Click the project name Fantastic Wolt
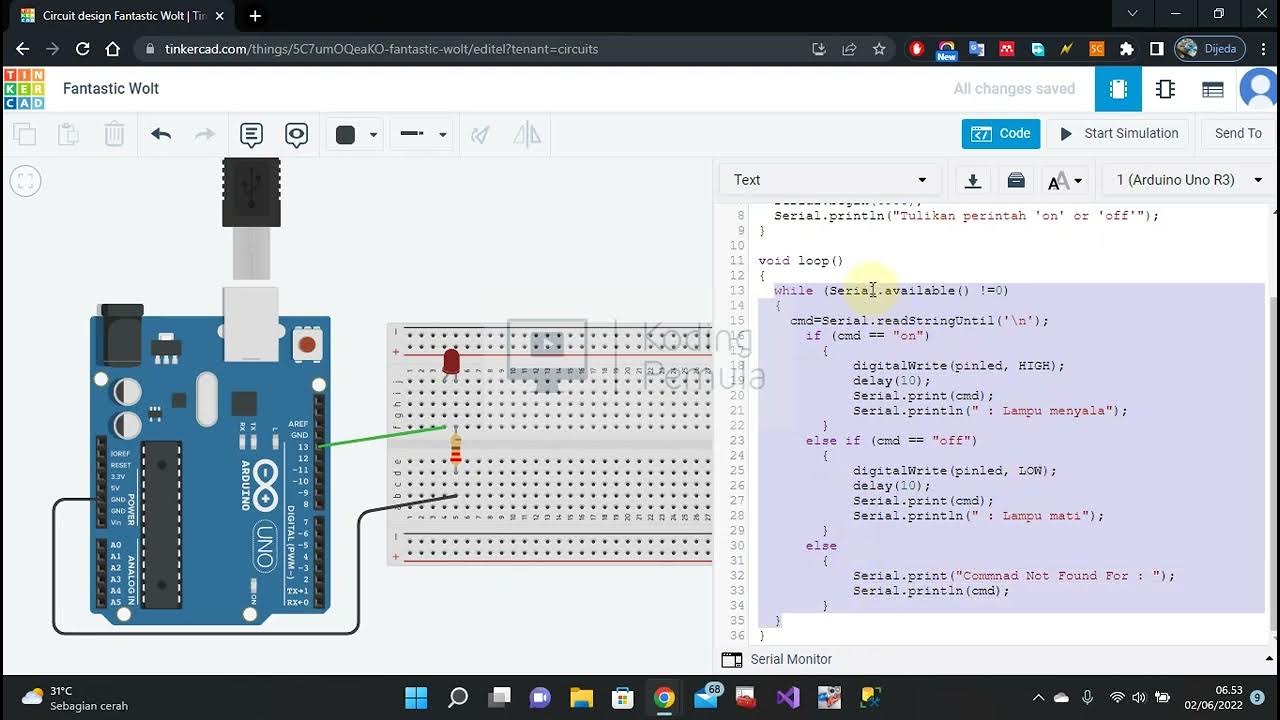Image resolution: width=1280 pixels, height=720 pixels. coord(111,88)
